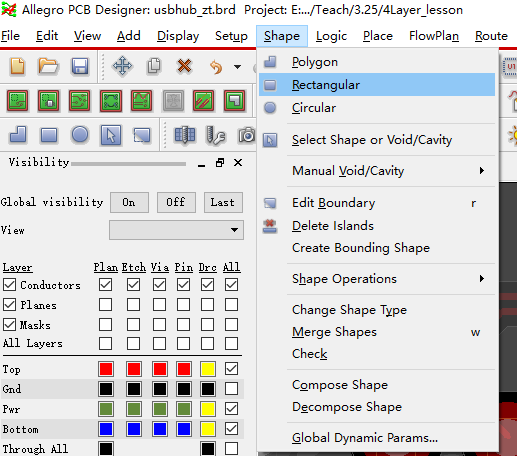Click the Drc column header link

207,267
